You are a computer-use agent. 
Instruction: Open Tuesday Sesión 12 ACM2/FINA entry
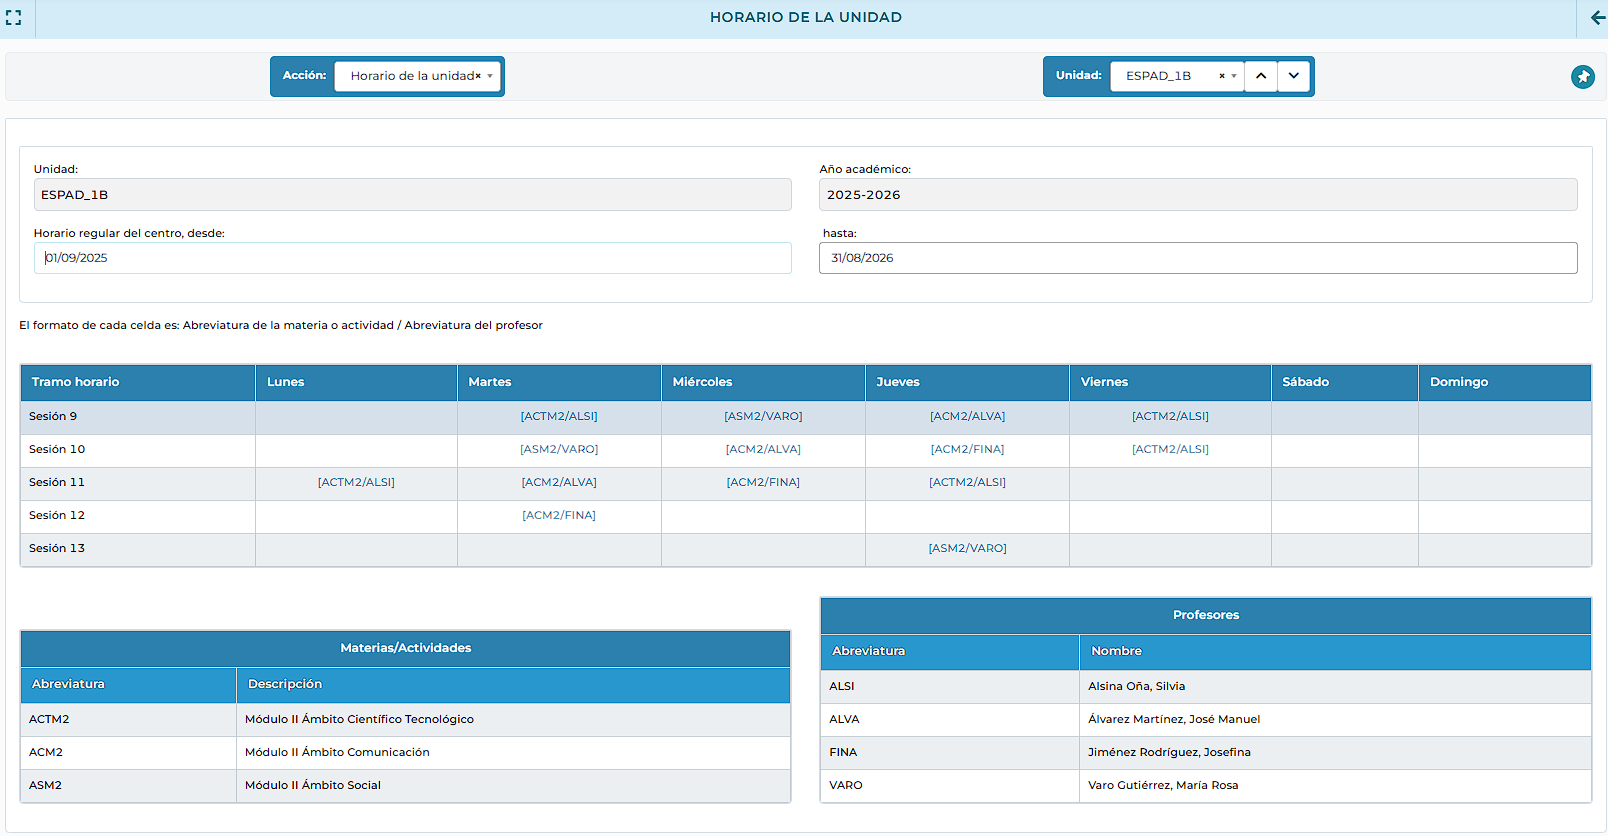point(559,516)
